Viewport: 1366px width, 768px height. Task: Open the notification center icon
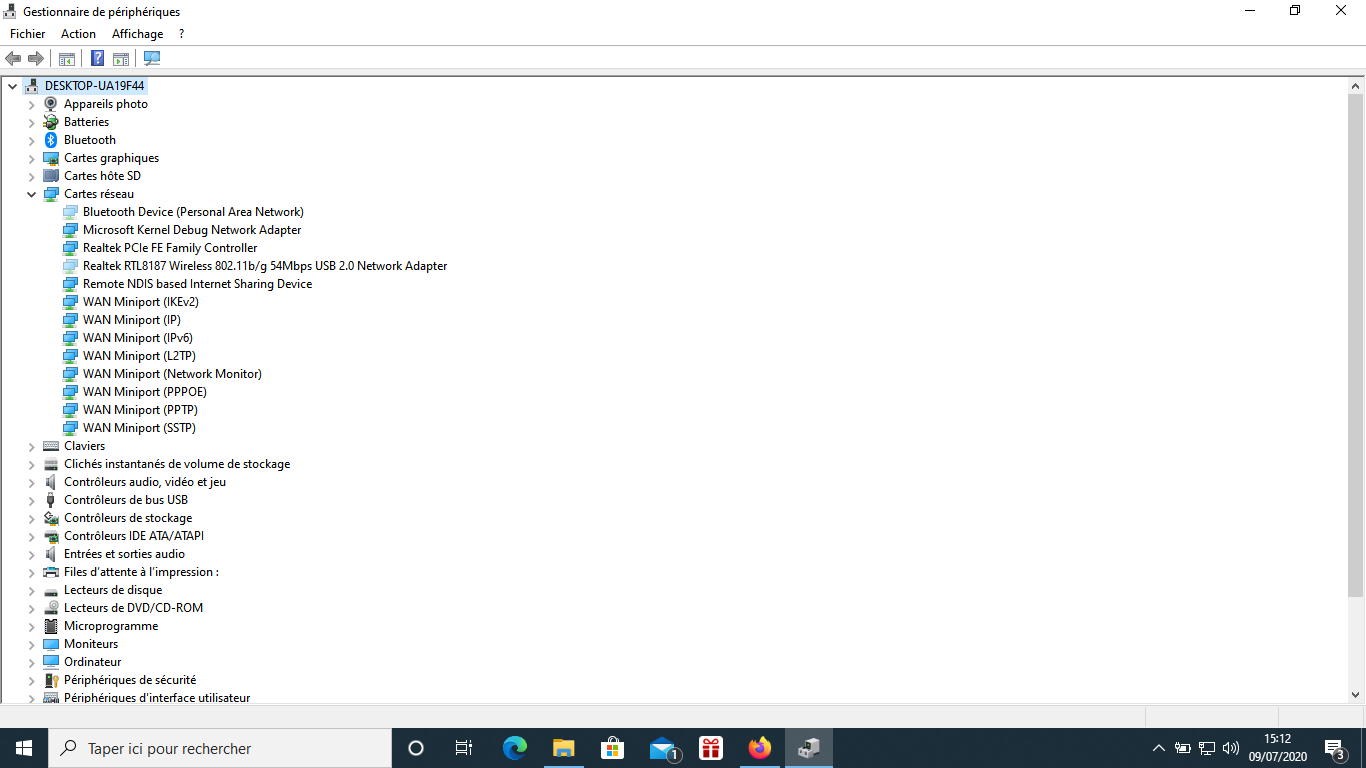pos(1334,748)
